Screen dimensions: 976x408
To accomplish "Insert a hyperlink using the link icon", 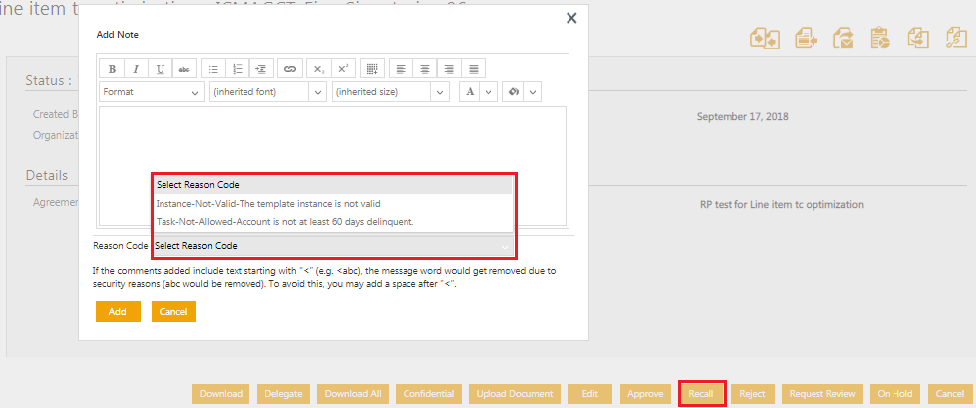I will pyautogui.click(x=290, y=69).
